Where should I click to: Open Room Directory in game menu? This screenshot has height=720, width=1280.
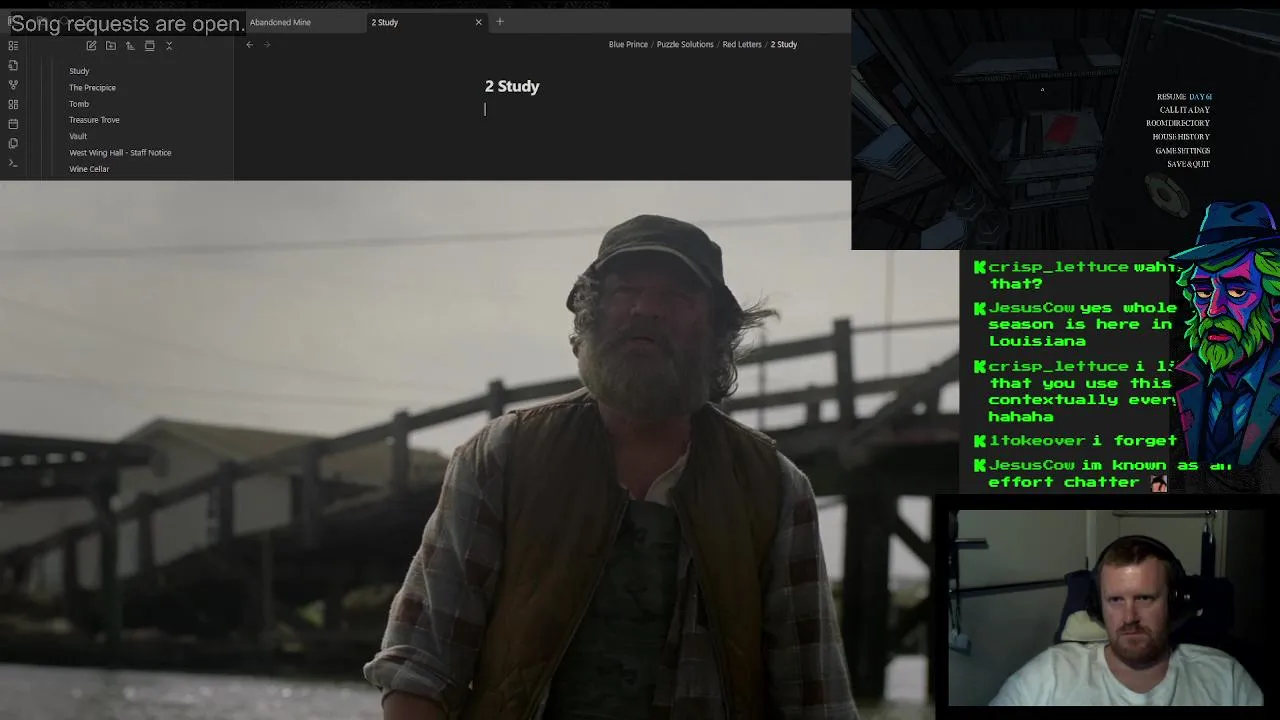click(x=1178, y=123)
